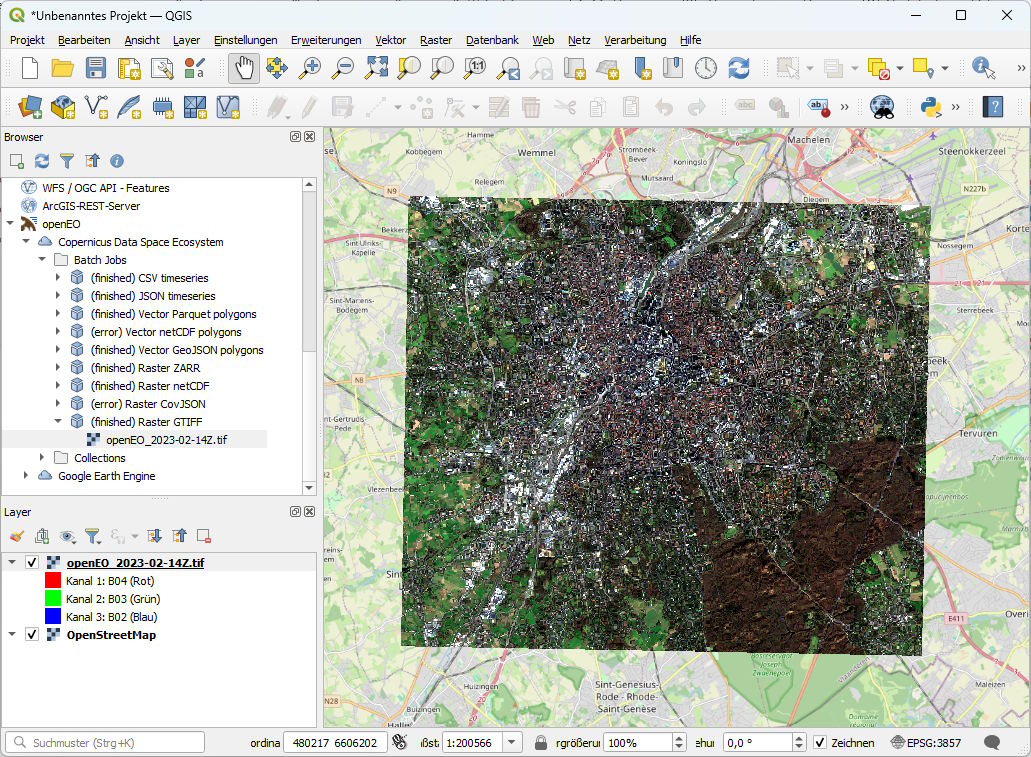
Task: Click the Data Source Manager icon
Action: [29, 104]
